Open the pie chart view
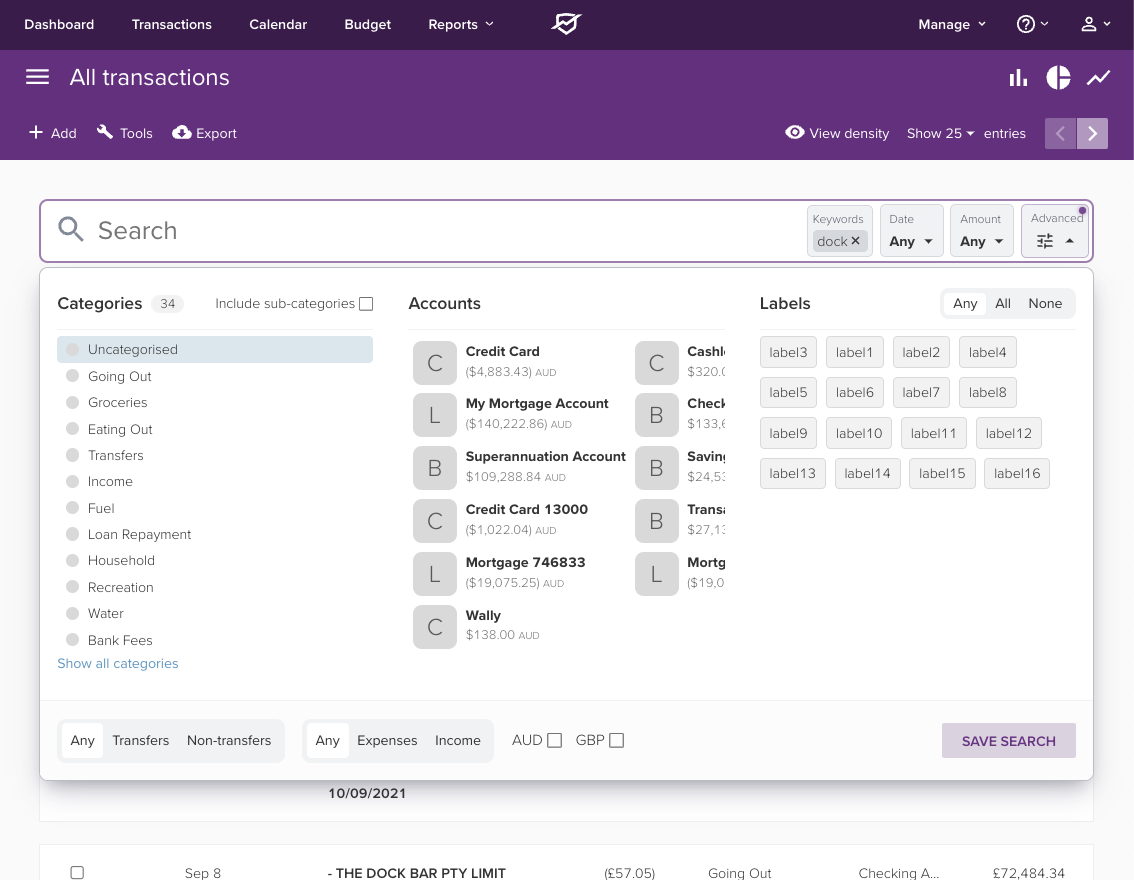The image size is (1134, 880). [x=1058, y=77]
